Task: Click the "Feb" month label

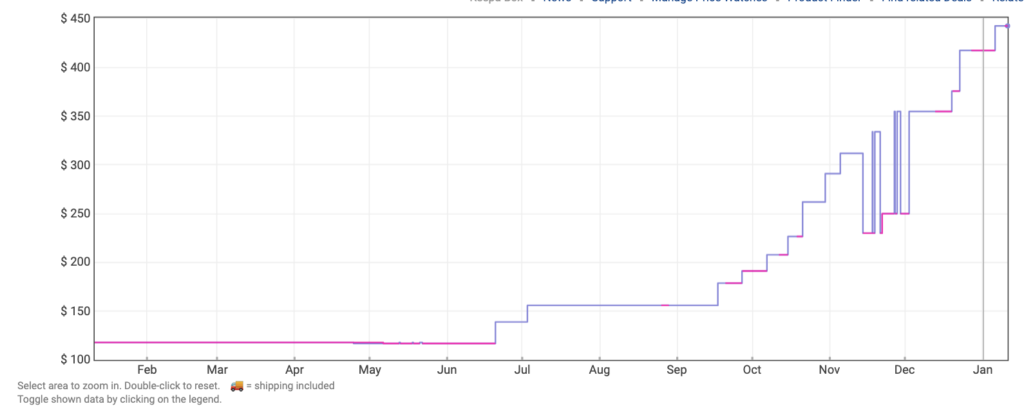Action: coord(146,371)
